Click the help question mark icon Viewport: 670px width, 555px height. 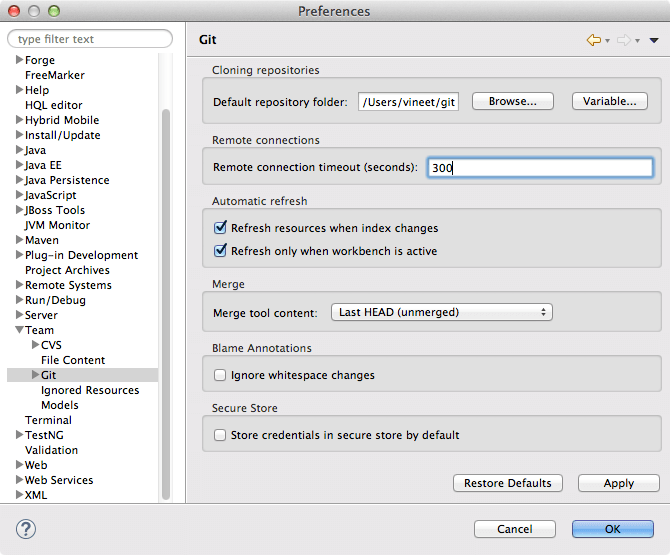28,528
